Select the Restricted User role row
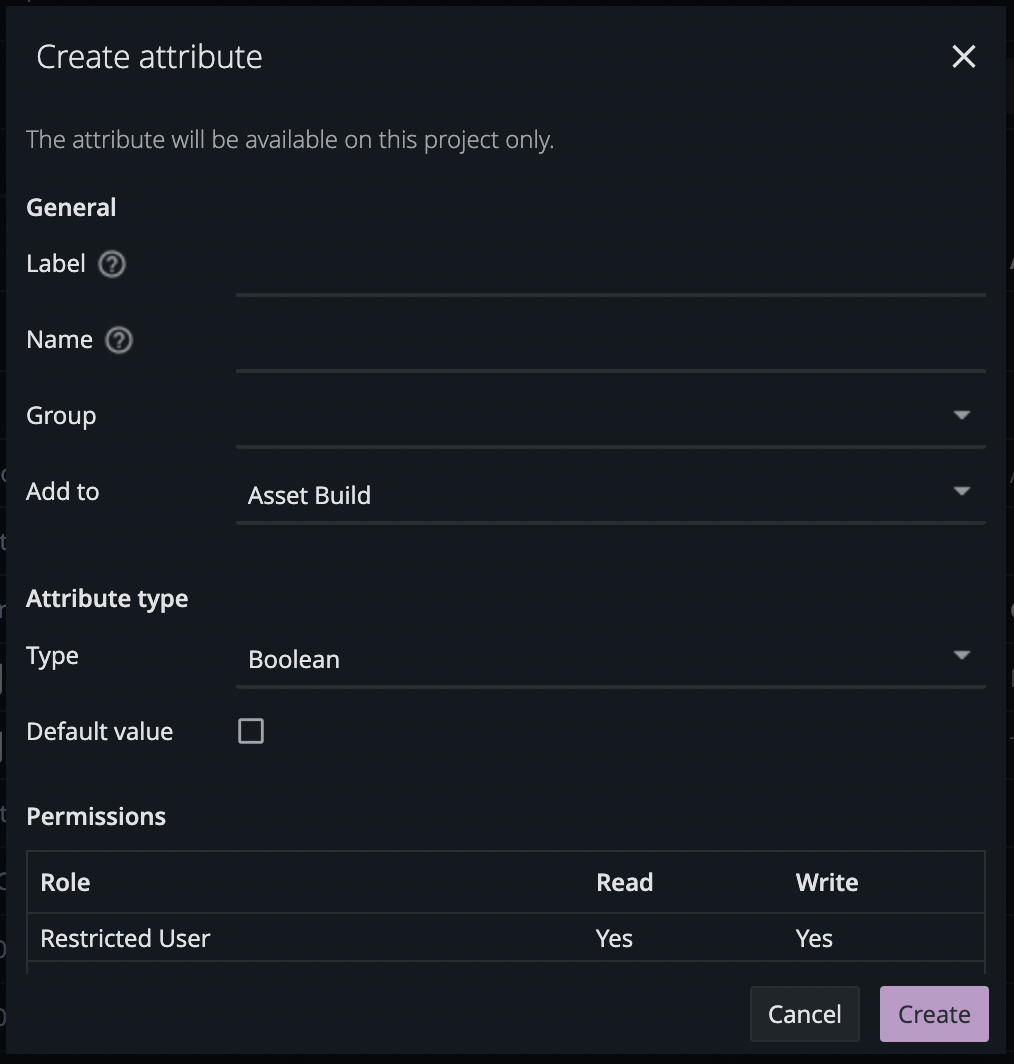 pyautogui.click(x=506, y=938)
